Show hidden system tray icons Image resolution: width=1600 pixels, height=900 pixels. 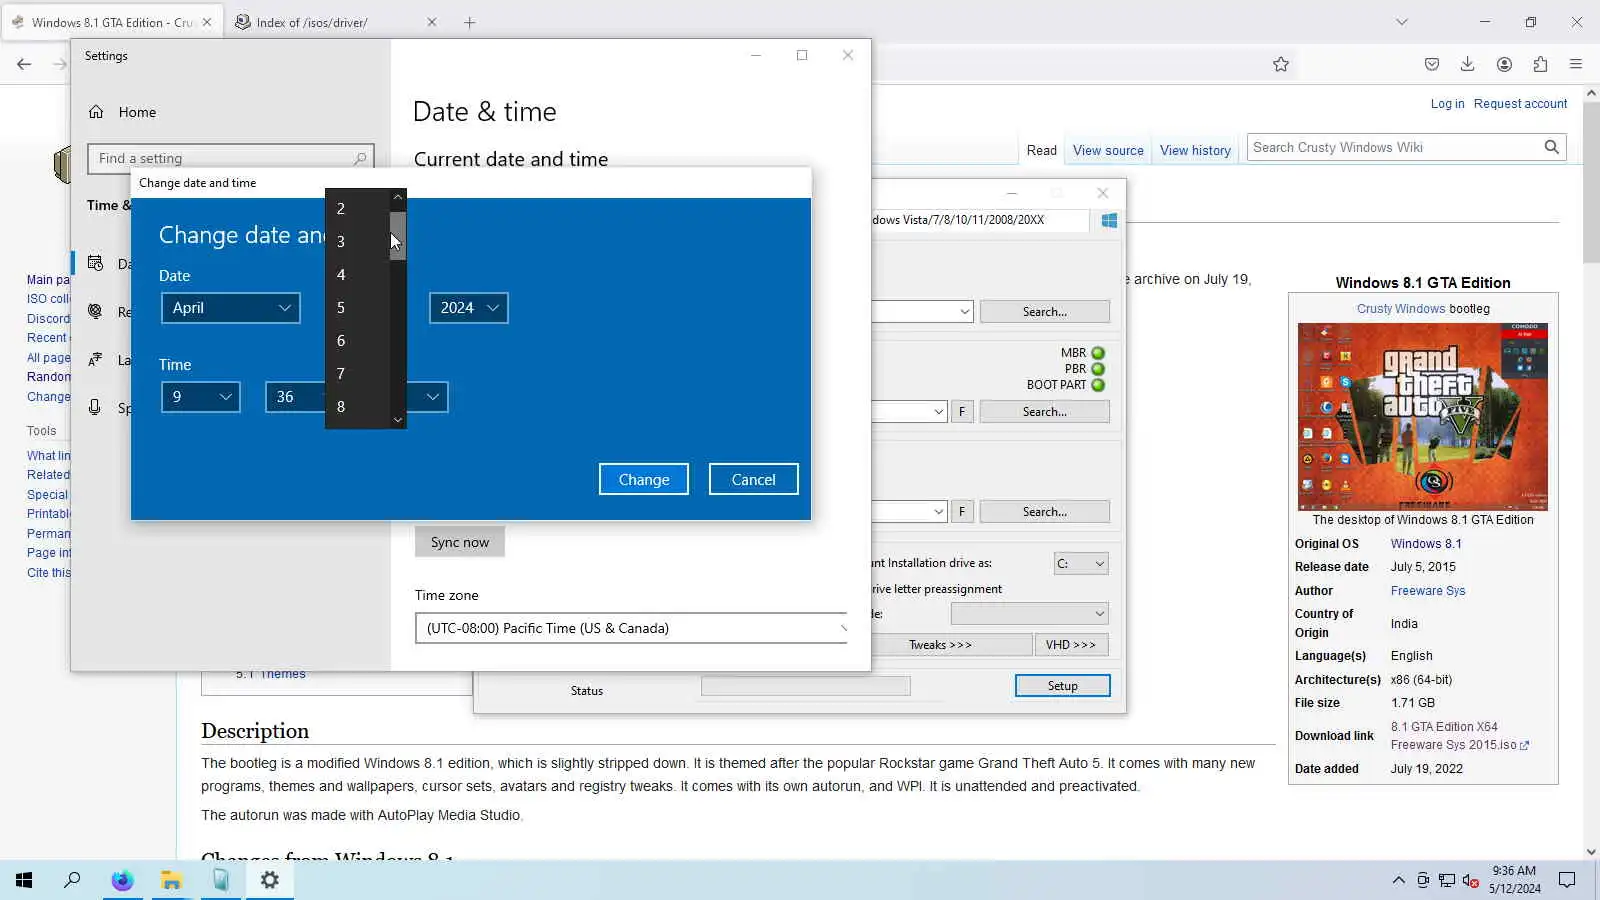pyautogui.click(x=1398, y=880)
